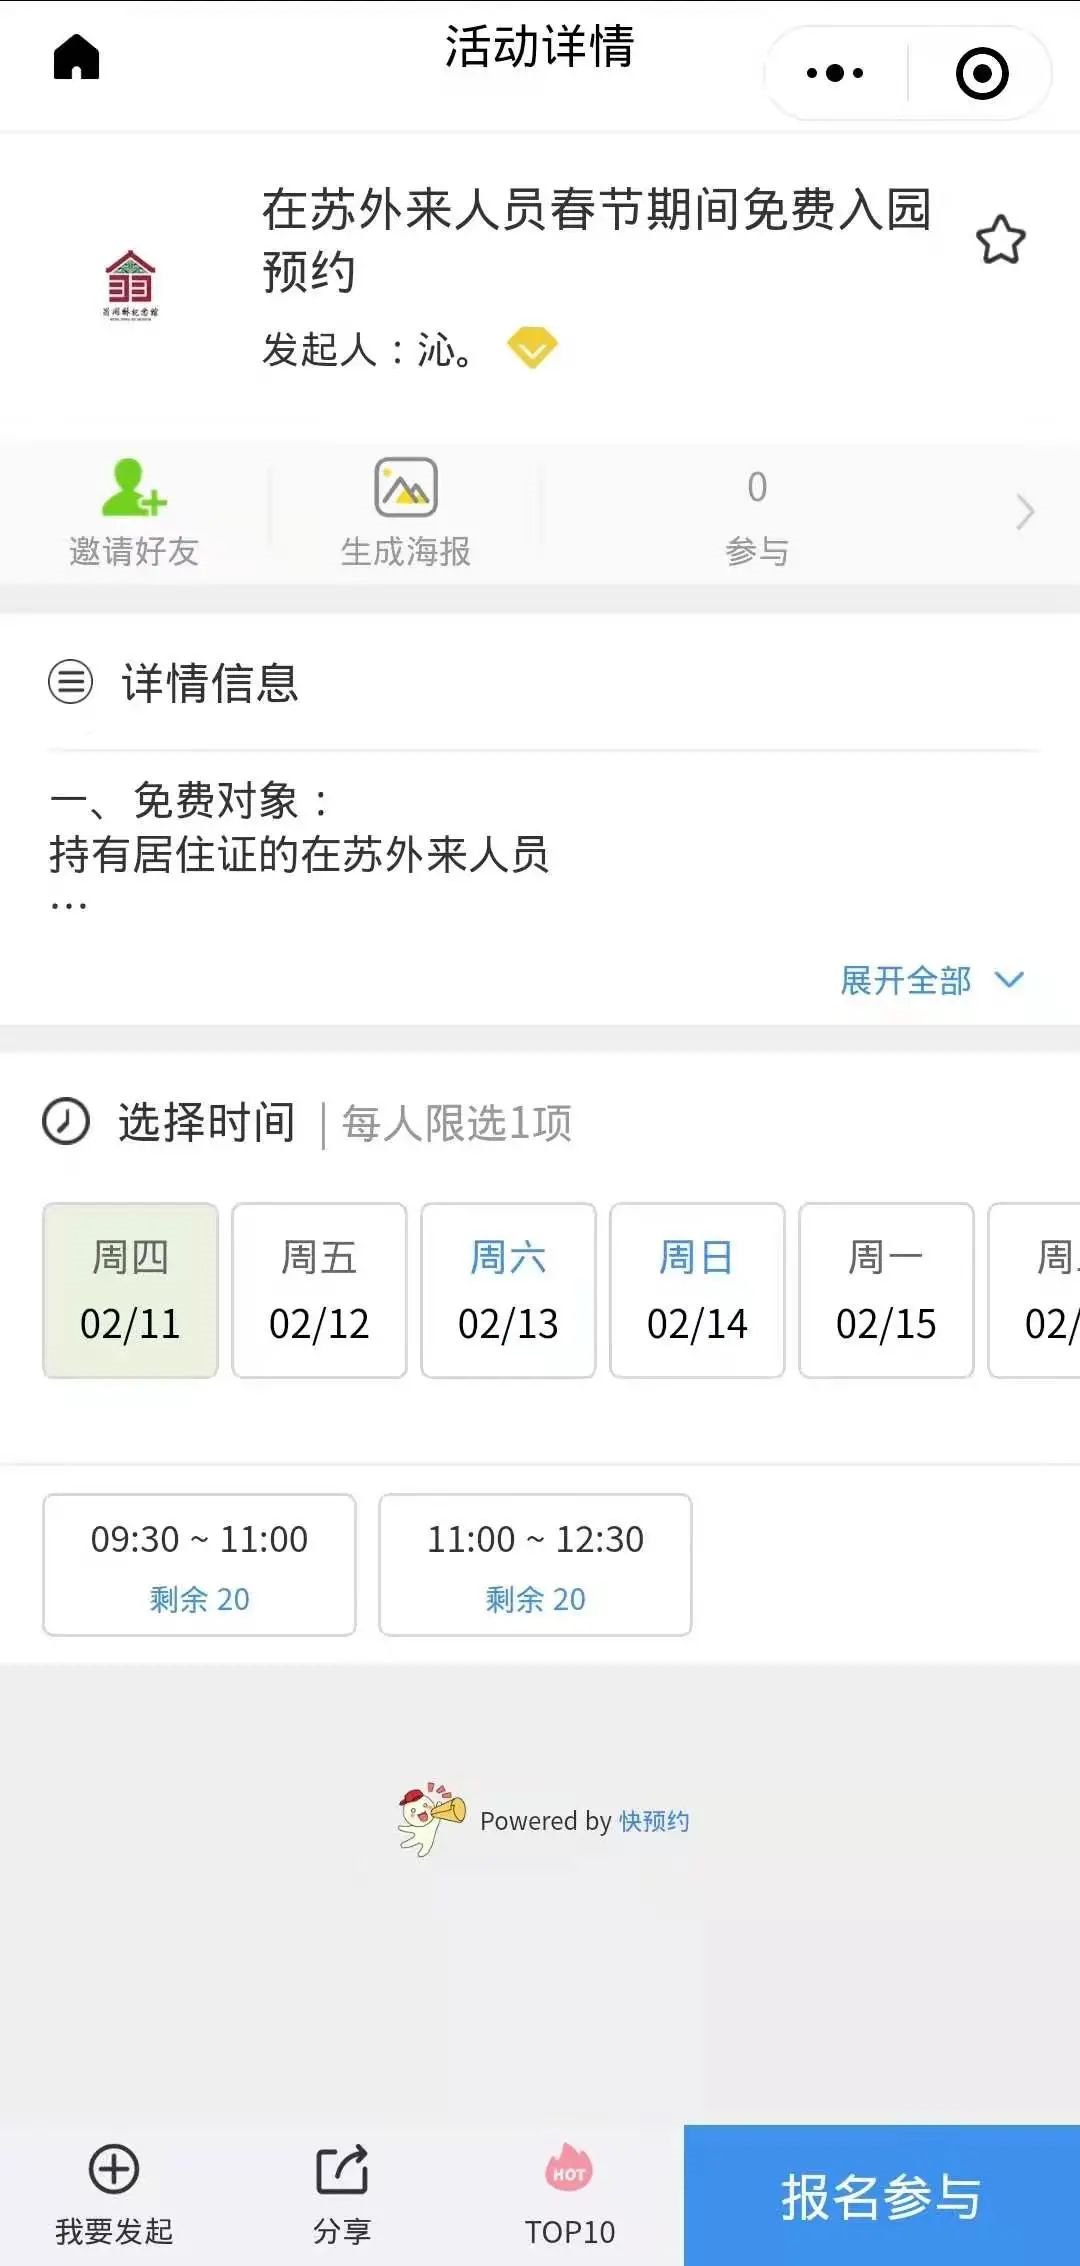Choose the Sunday 02/14 date

[697, 1290]
